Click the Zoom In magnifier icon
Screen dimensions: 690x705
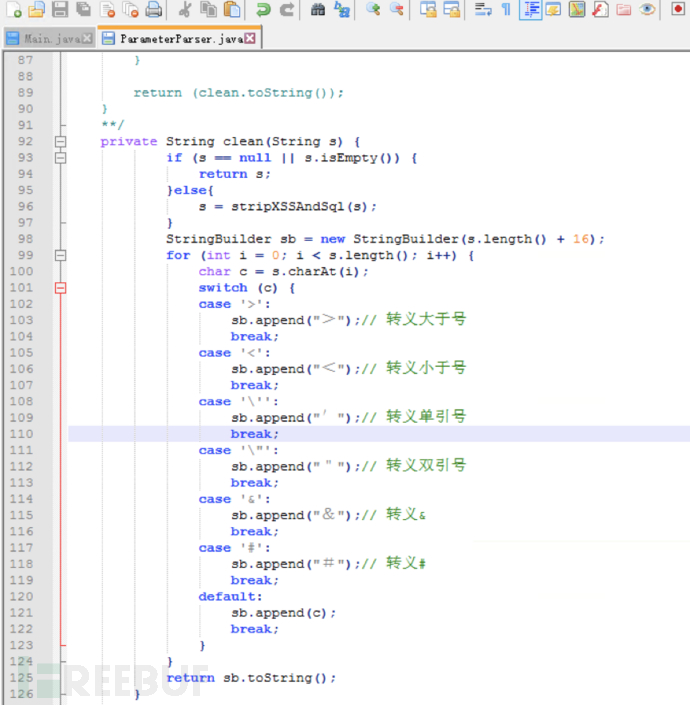tap(372, 10)
